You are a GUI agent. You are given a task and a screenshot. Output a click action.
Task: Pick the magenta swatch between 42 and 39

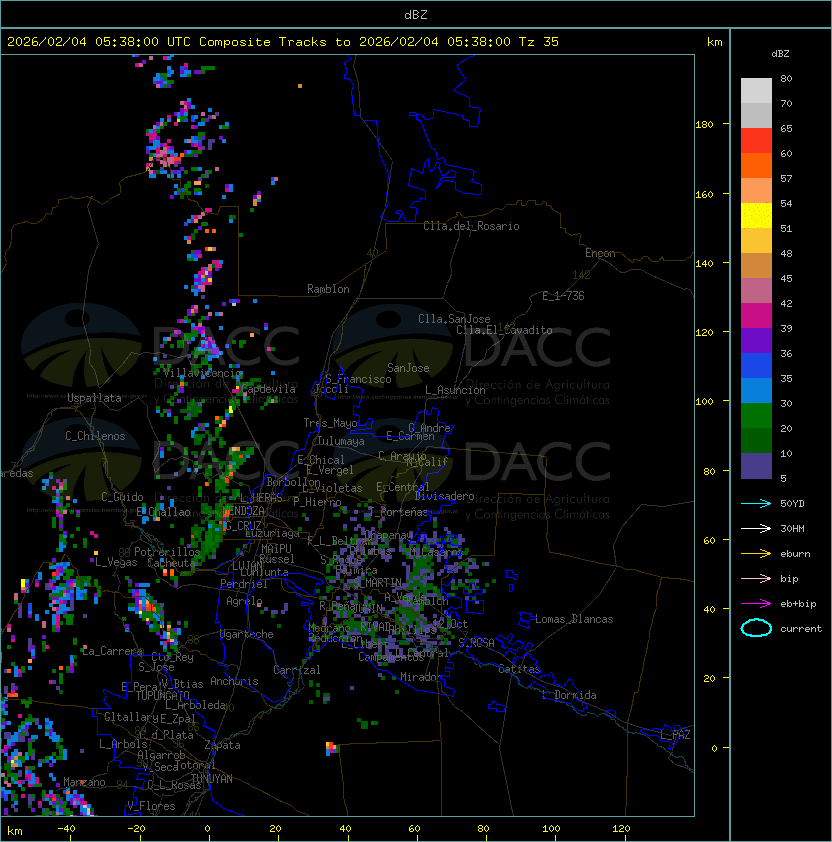(x=756, y=315)
